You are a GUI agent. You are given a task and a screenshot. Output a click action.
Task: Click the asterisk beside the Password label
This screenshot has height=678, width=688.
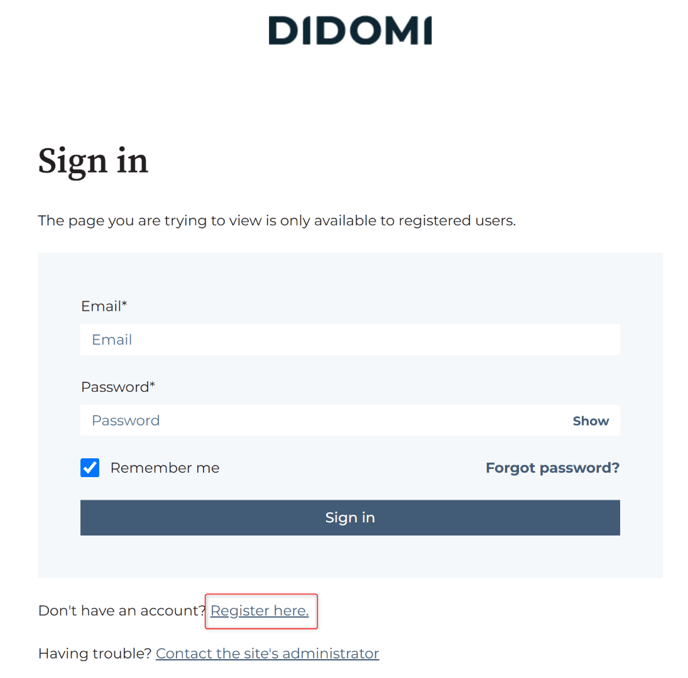pos(152,384)
